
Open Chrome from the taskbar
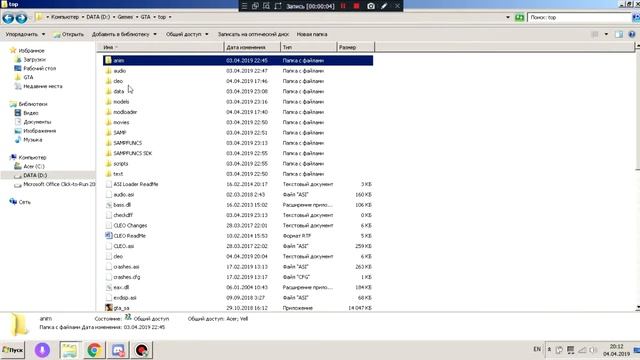click(94, 350)
